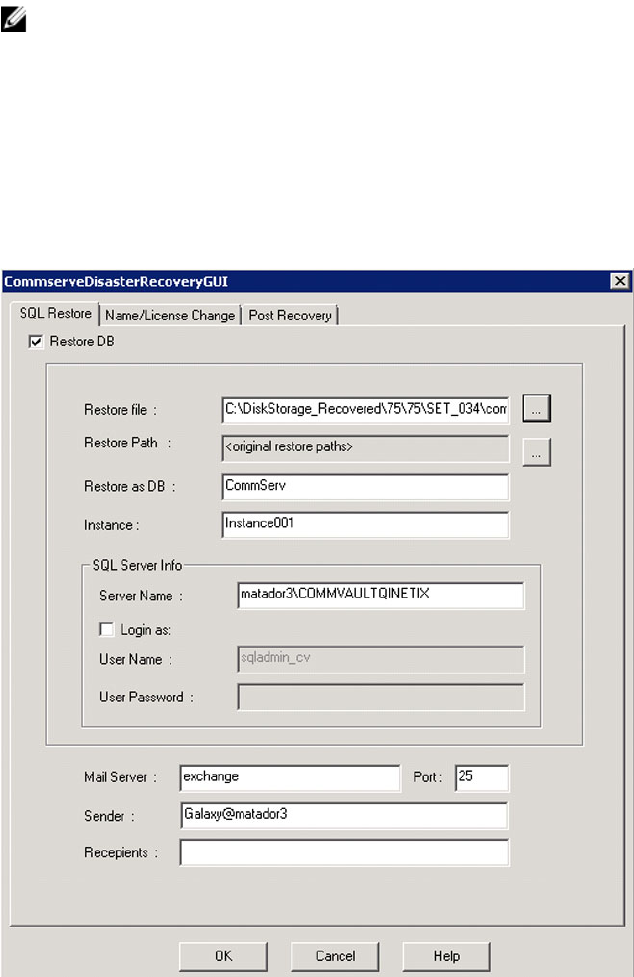Edit the Mail Server field

290,778
